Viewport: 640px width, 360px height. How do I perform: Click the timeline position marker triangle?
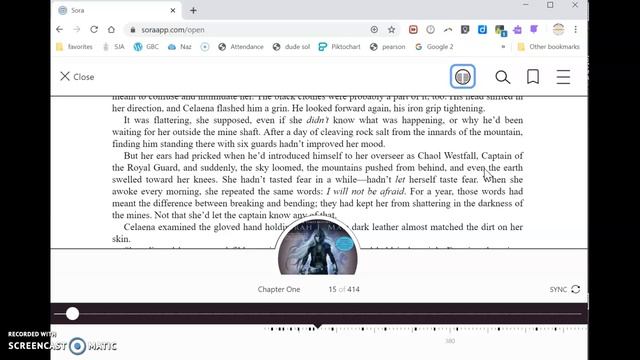[x=318, y=325]
